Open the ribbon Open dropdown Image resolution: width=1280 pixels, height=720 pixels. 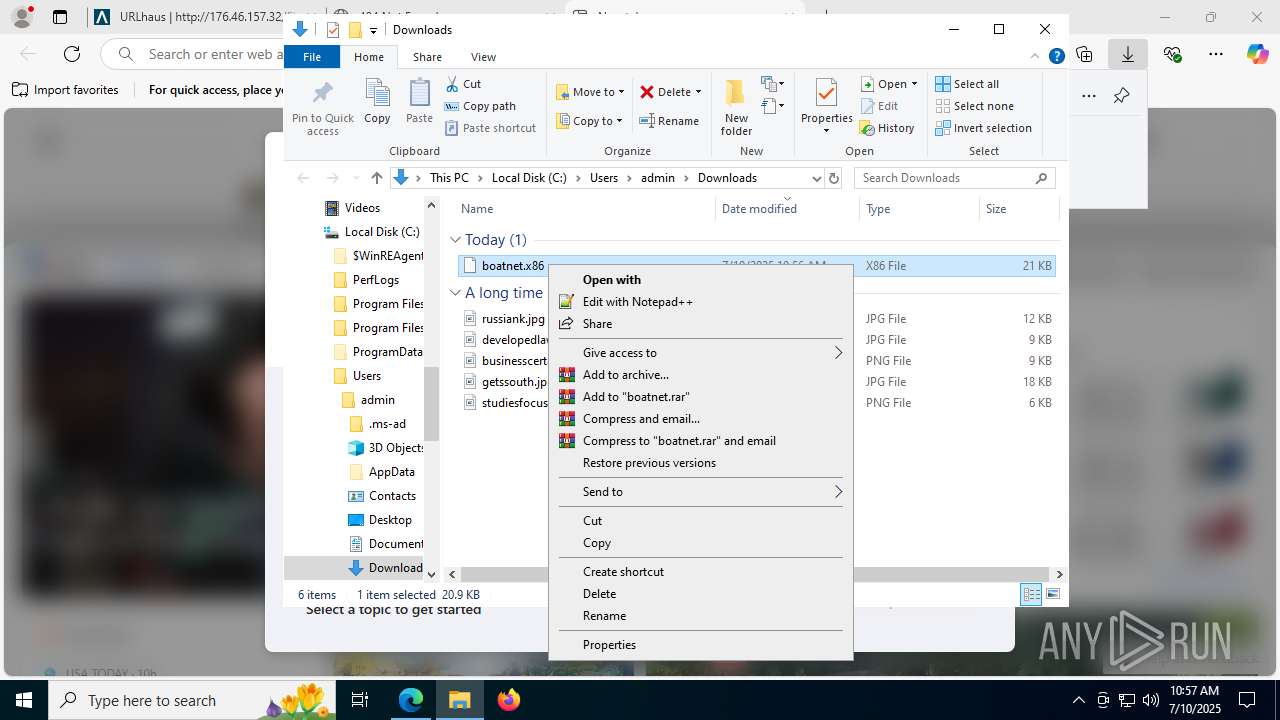[889, 84]
